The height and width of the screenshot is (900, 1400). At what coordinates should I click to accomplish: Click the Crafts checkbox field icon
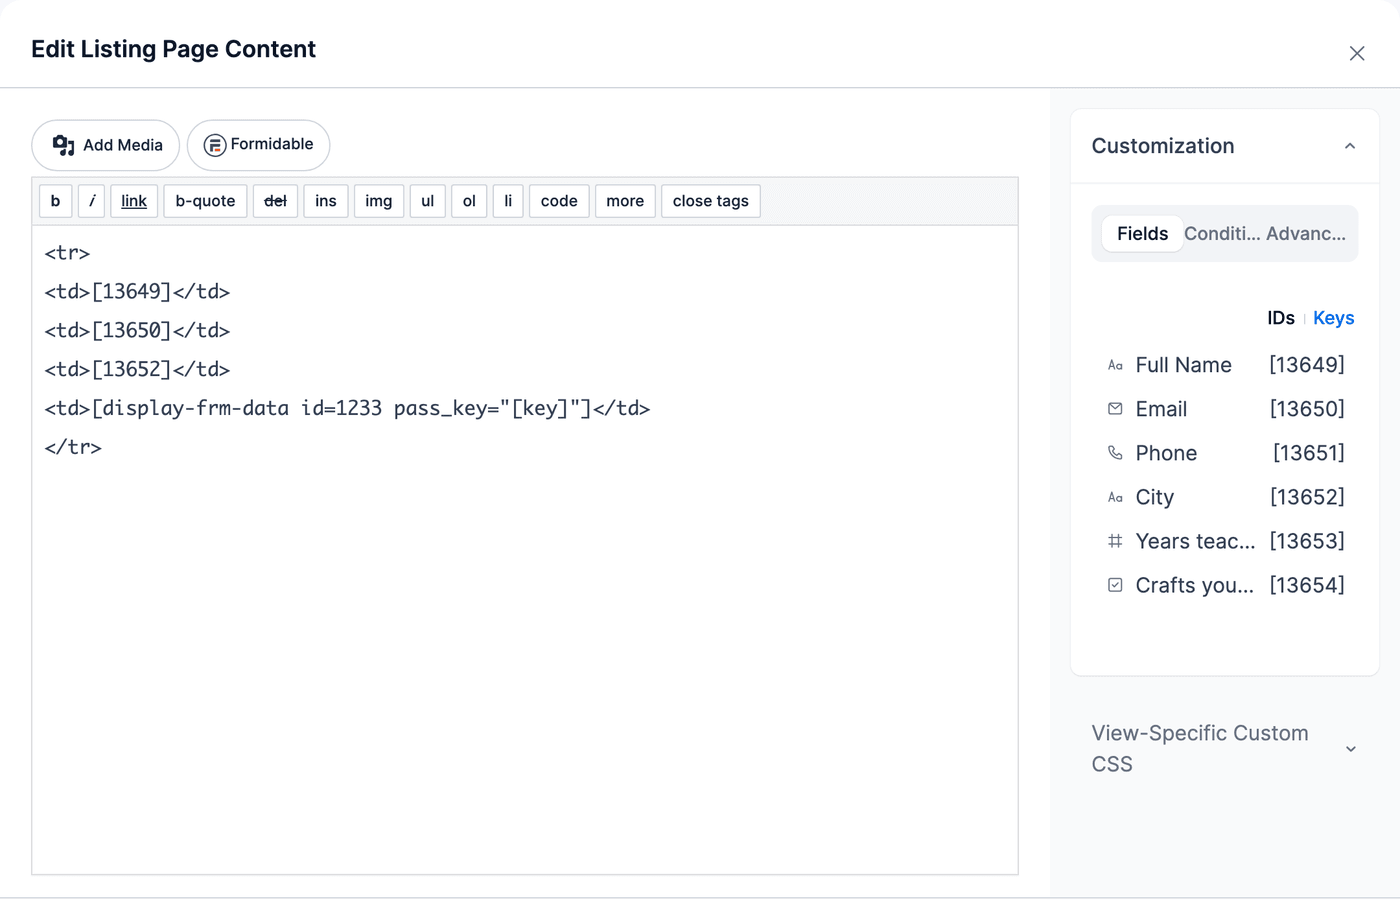[x=1115, y=585]
